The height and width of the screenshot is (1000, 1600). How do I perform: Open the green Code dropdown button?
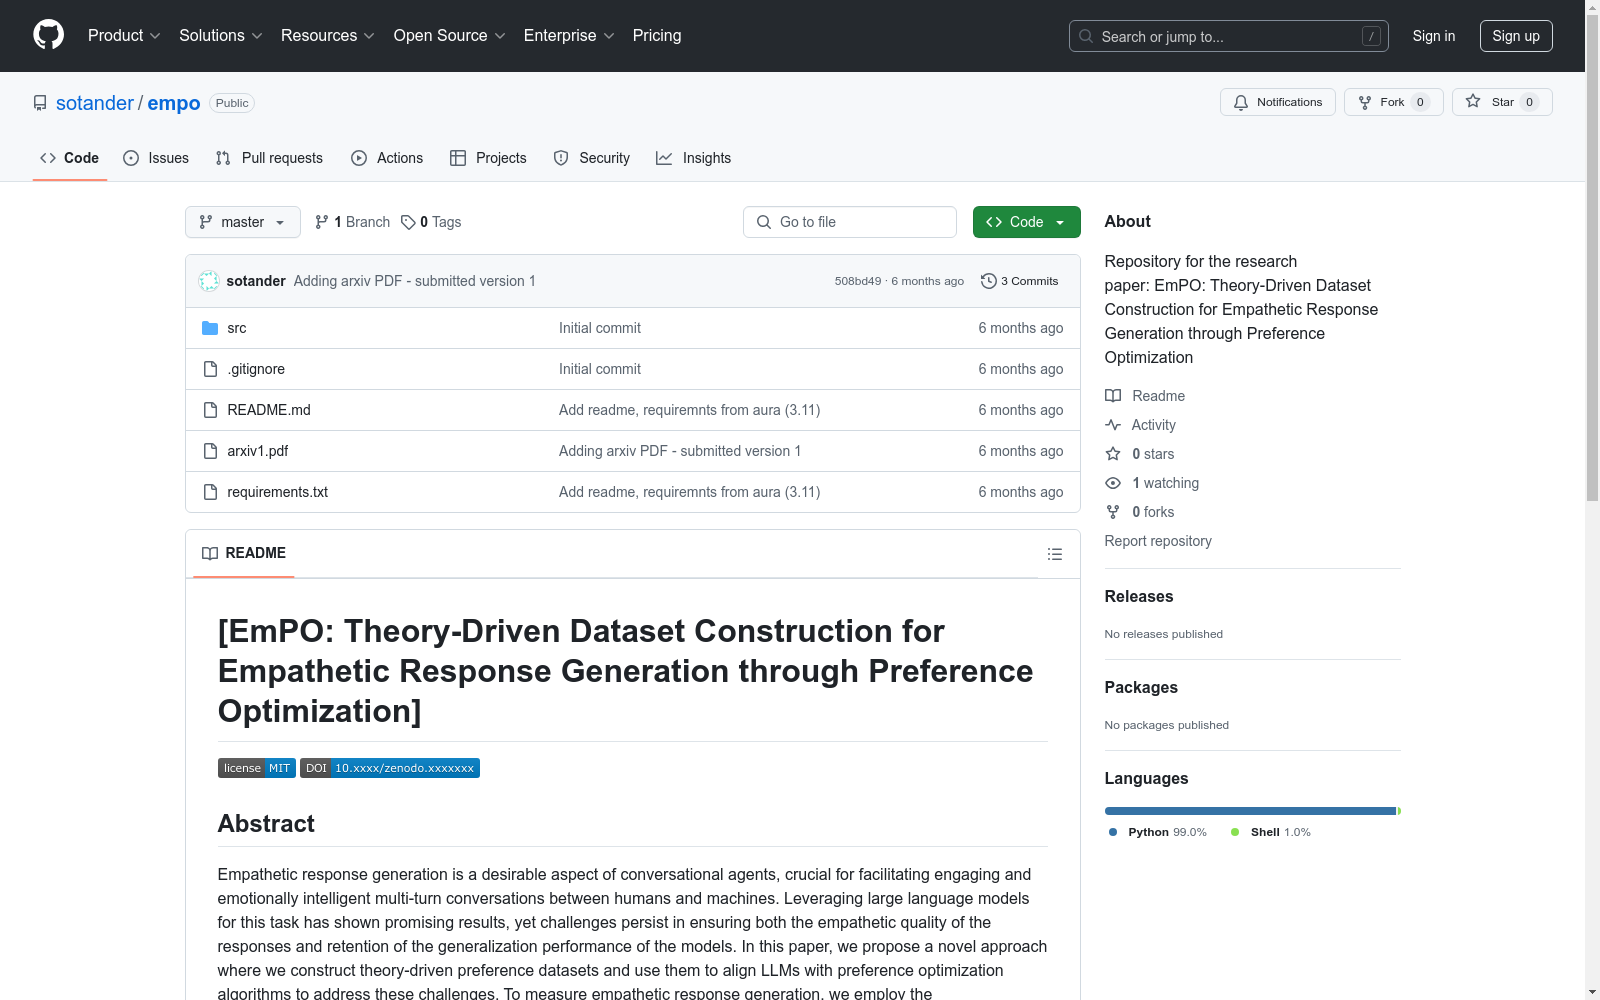click(x=1026, y=222)
